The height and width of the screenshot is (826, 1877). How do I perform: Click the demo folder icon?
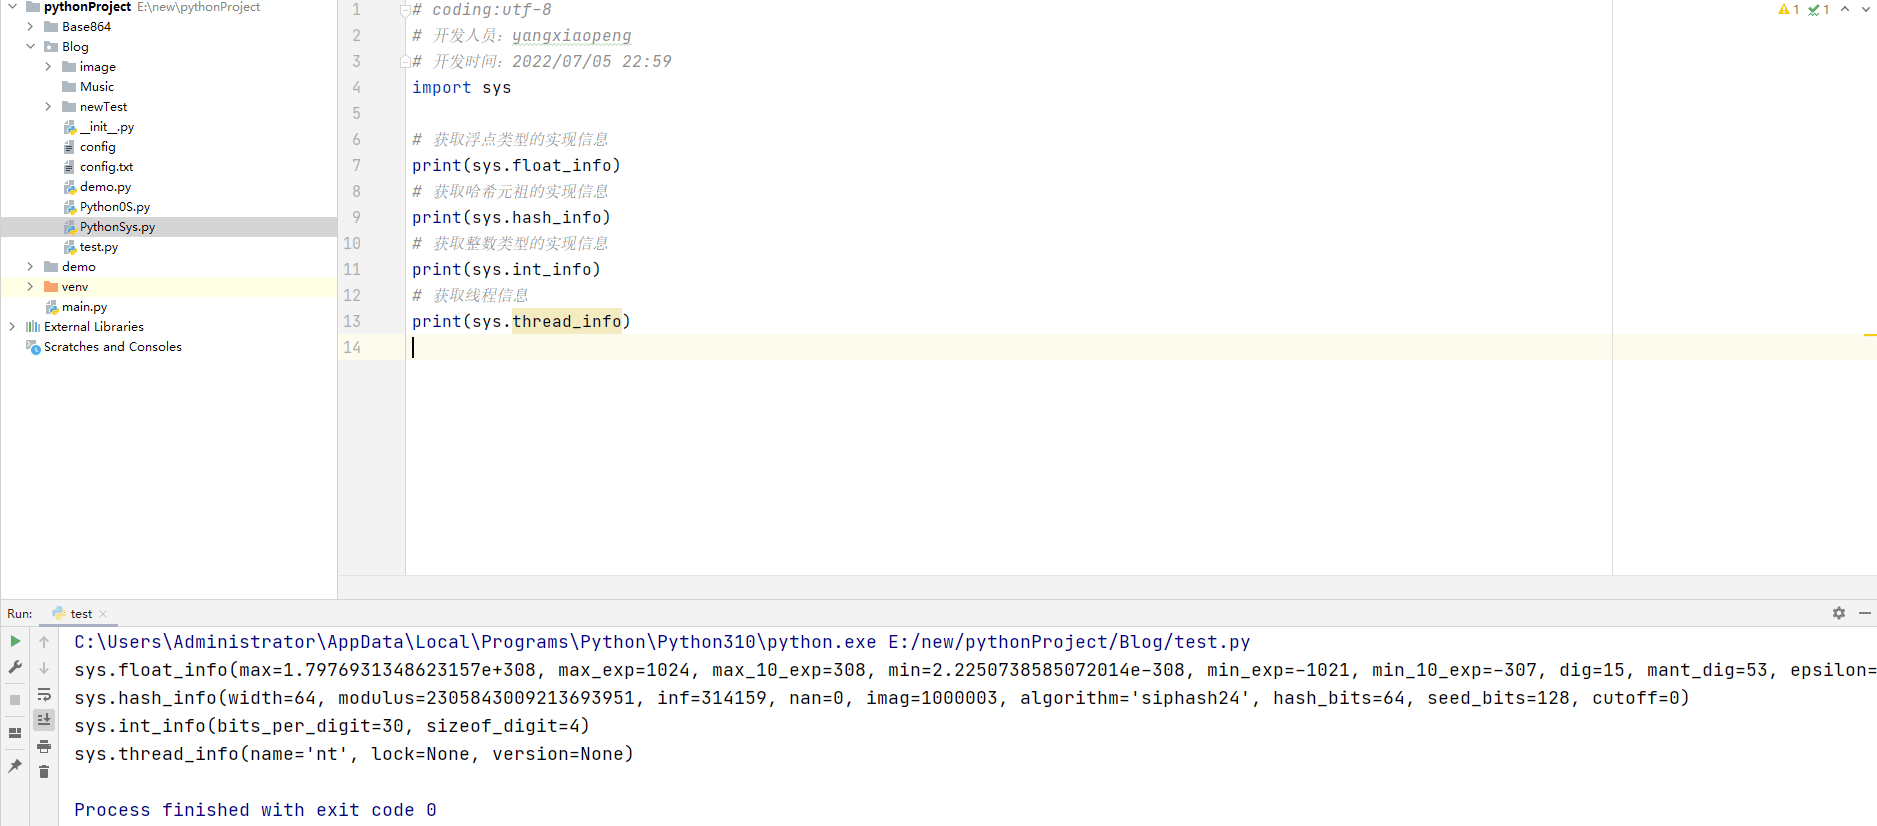pyautogui.click(x=51, y=267)
